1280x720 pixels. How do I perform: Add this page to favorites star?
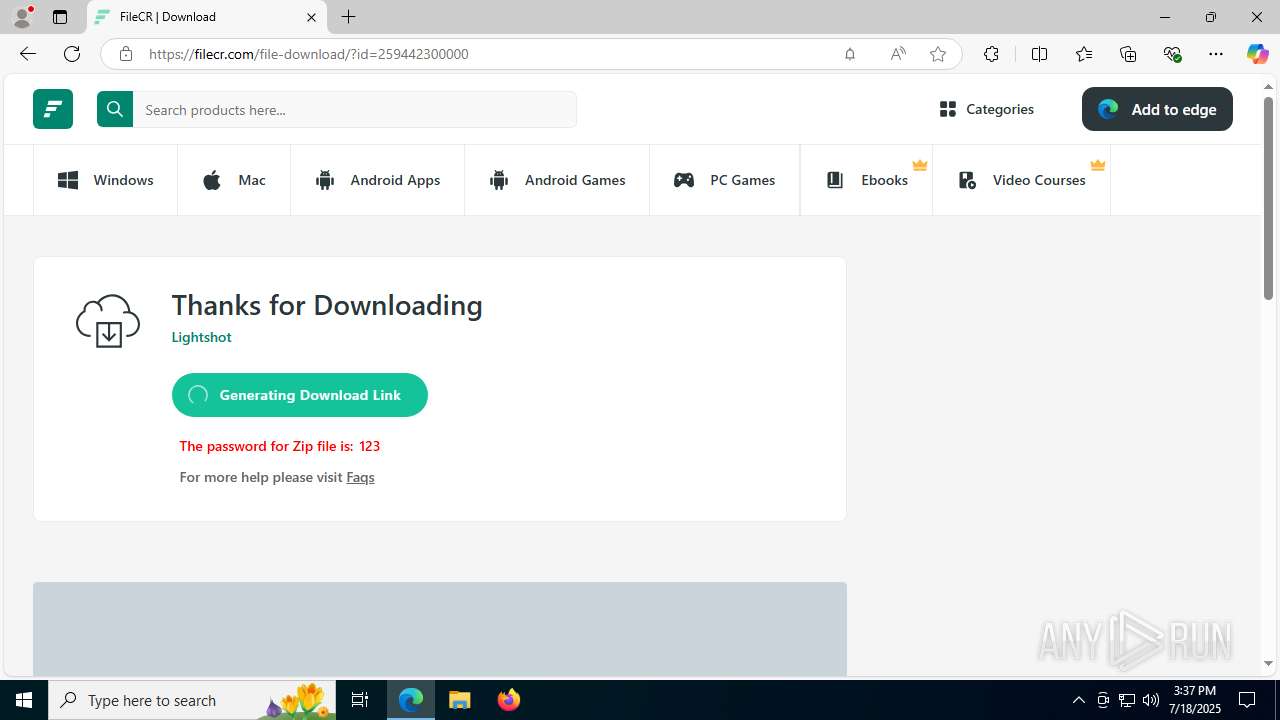click(x=938, y=54)
